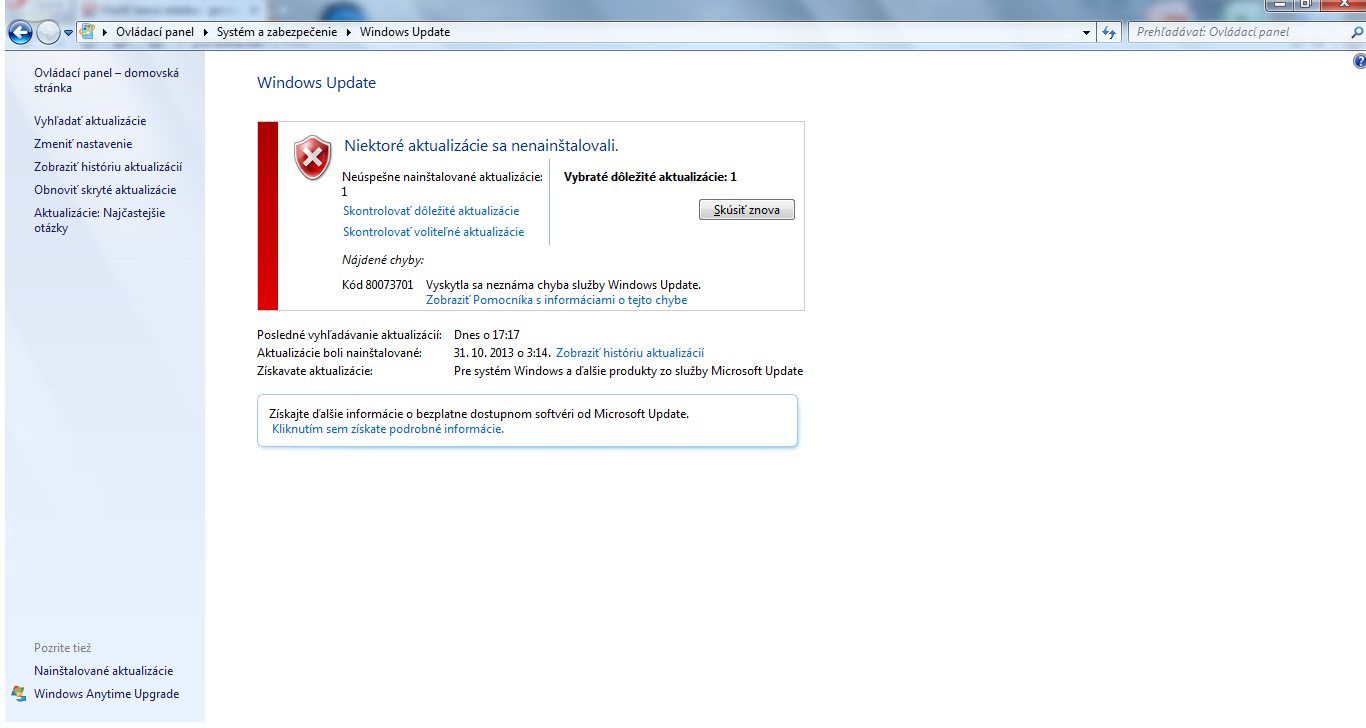Click the Neúspešne nainštalované aktualizácie label

click(442, 177)
